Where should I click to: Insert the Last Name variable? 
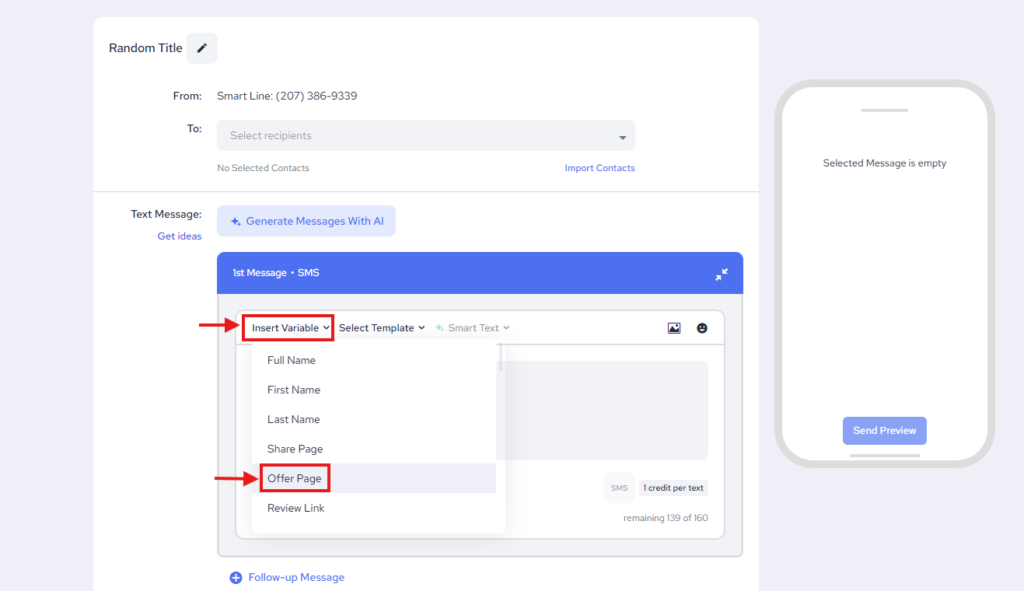pyautogui.click(x=293, y=419)
